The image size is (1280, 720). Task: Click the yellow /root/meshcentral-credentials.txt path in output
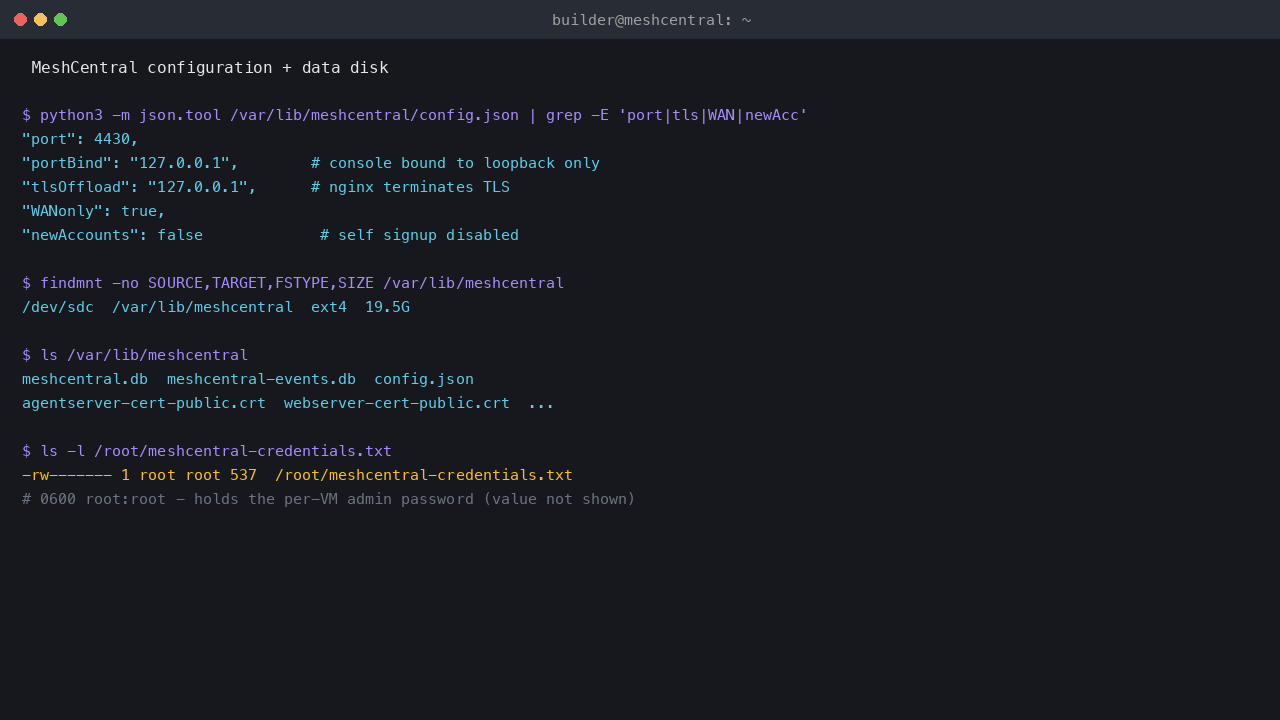pos(424,475)
